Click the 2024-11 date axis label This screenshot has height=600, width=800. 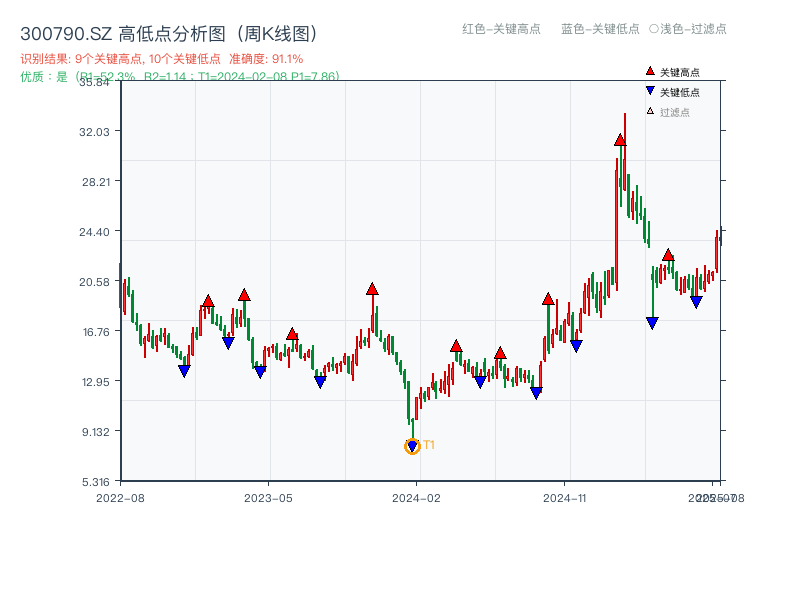tap(565, 498)
